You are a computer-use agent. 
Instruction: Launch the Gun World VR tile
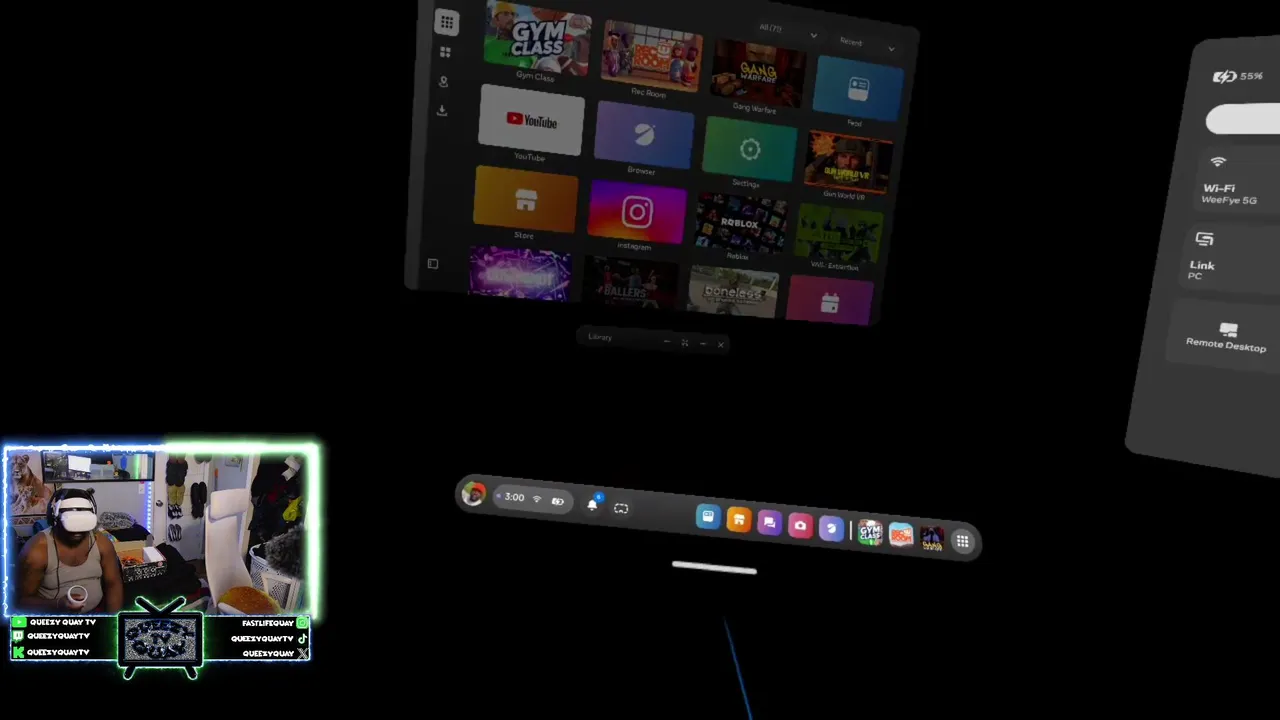pyautogui.click(x=849, y=161)
